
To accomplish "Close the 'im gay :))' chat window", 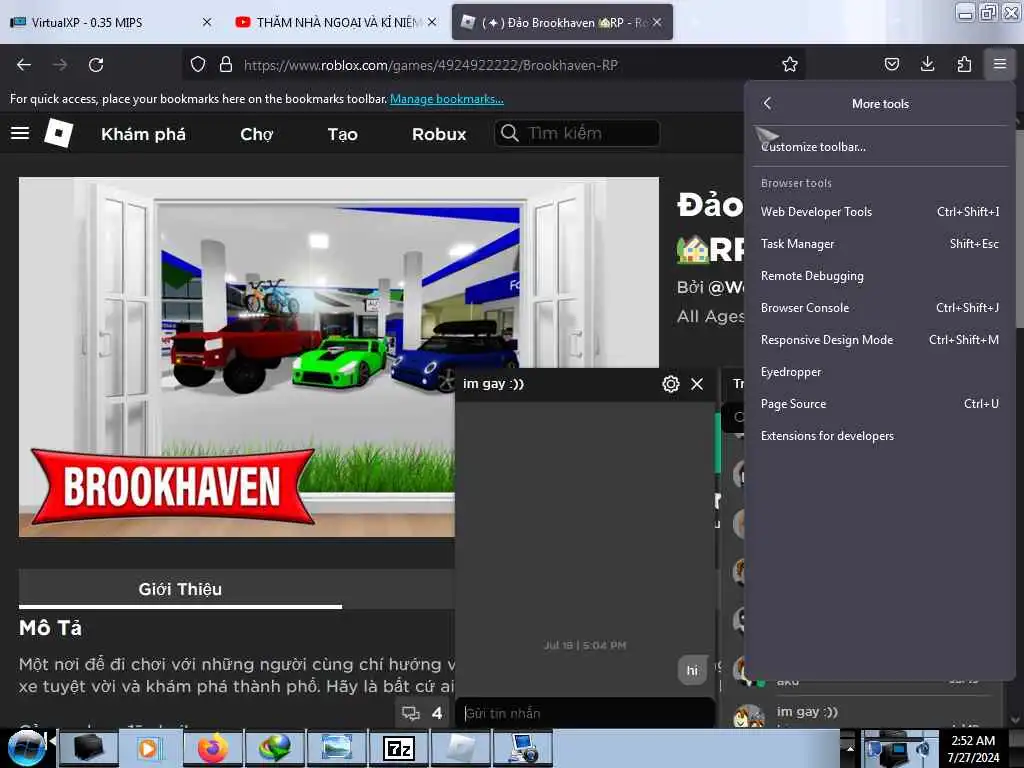I will (697, 384).
